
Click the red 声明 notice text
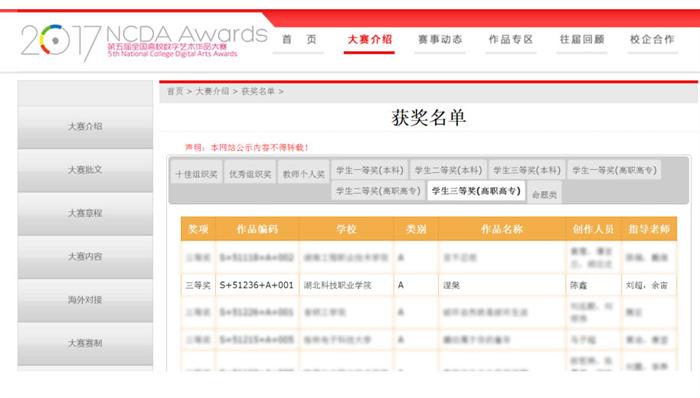[x=246, y=147]
